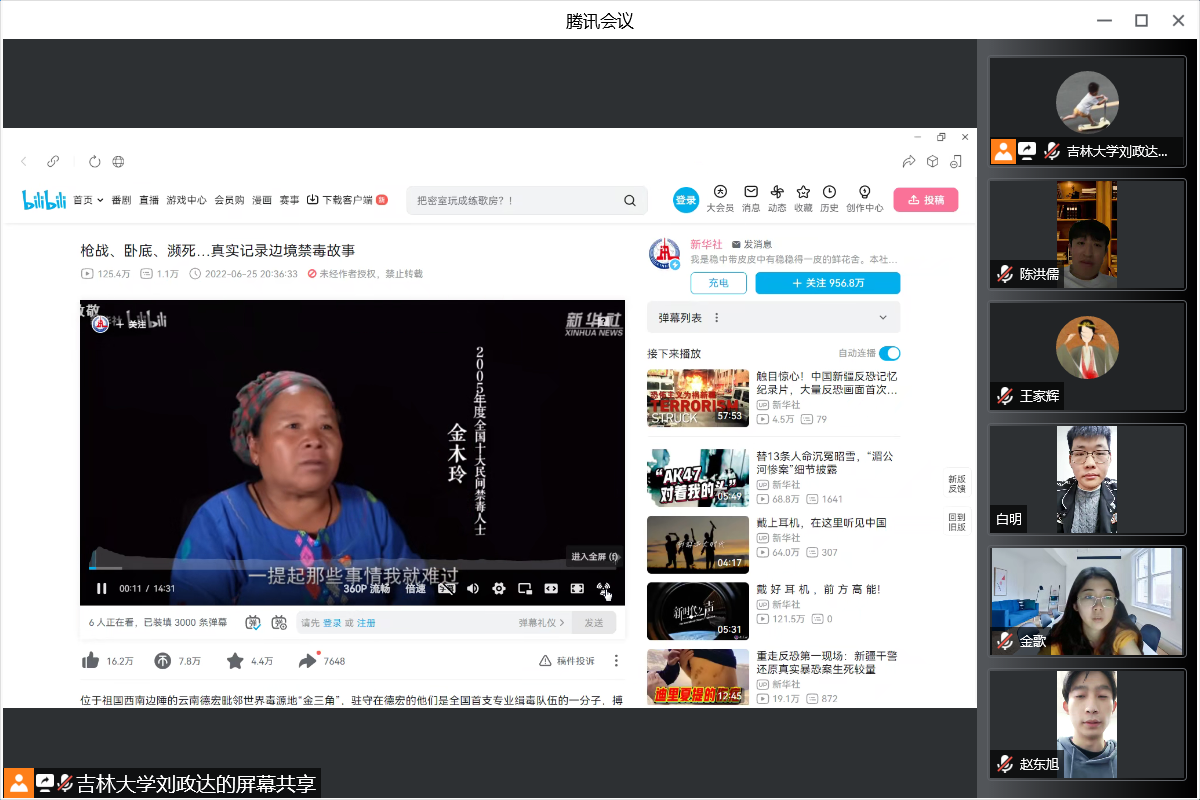Pause the video with the player button

(101, 589)
